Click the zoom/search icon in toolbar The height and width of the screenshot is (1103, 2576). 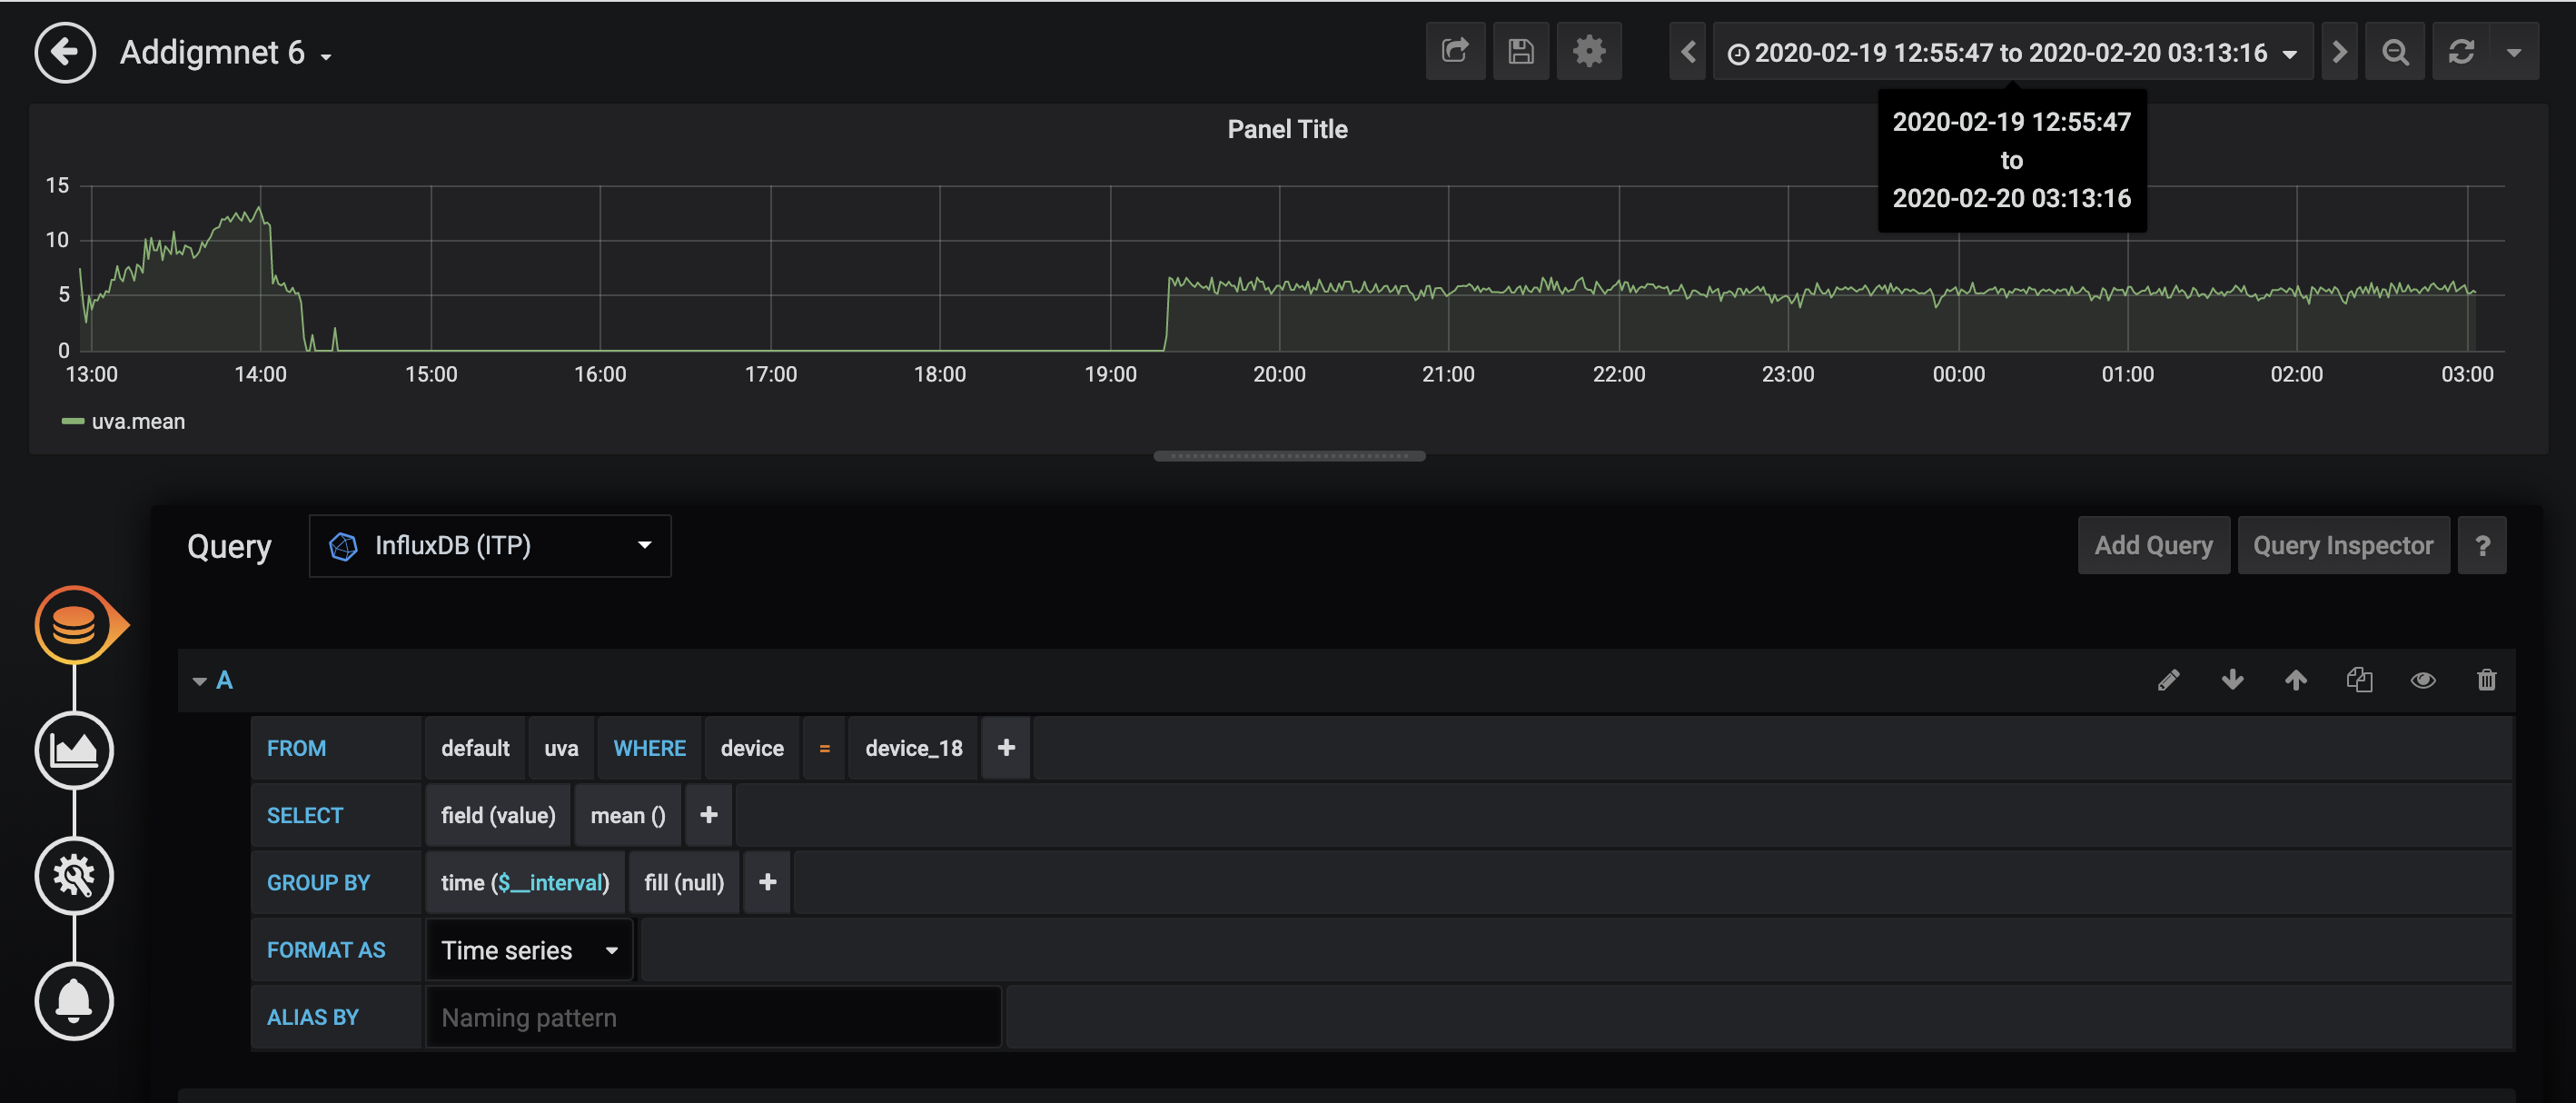point(2397,51)
